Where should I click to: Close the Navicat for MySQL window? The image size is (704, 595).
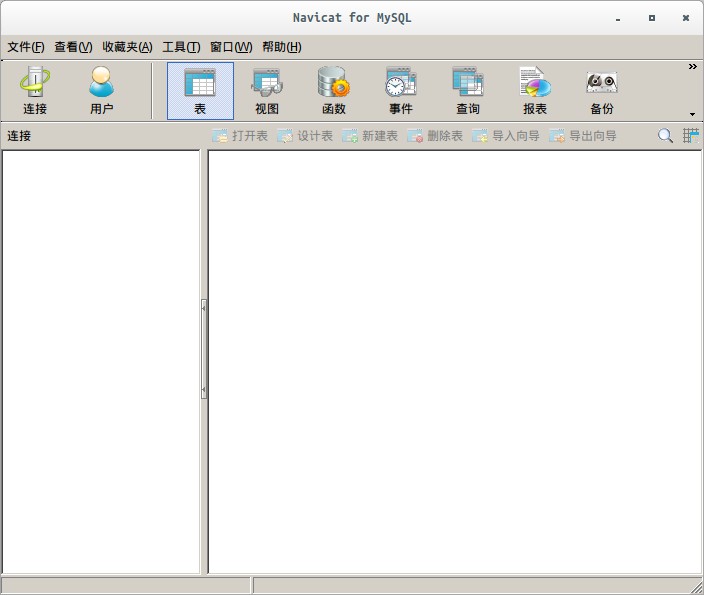[x=686, y=18]
